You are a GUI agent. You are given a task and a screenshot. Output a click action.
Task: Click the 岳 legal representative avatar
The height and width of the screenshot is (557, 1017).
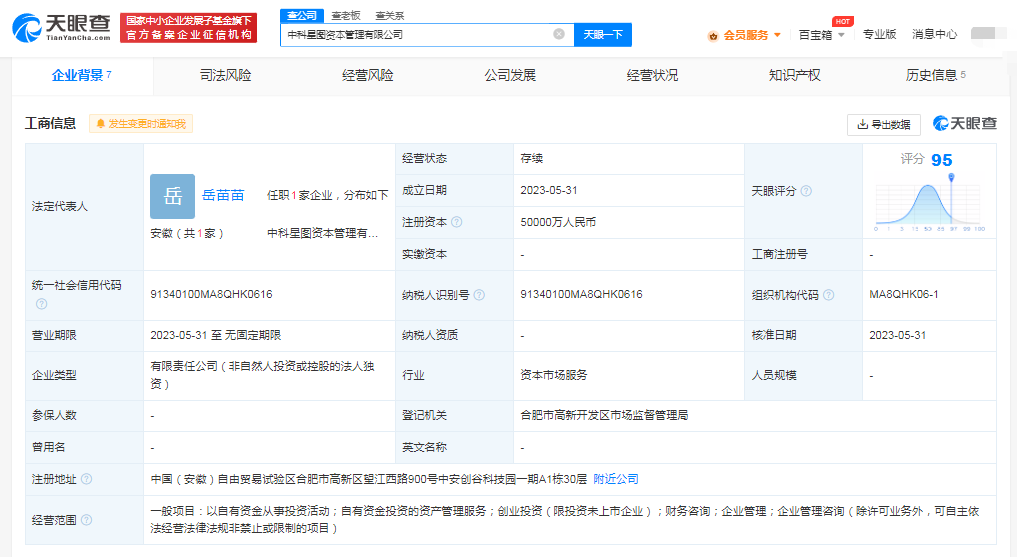pyautogui.click(x=173, y=196)
